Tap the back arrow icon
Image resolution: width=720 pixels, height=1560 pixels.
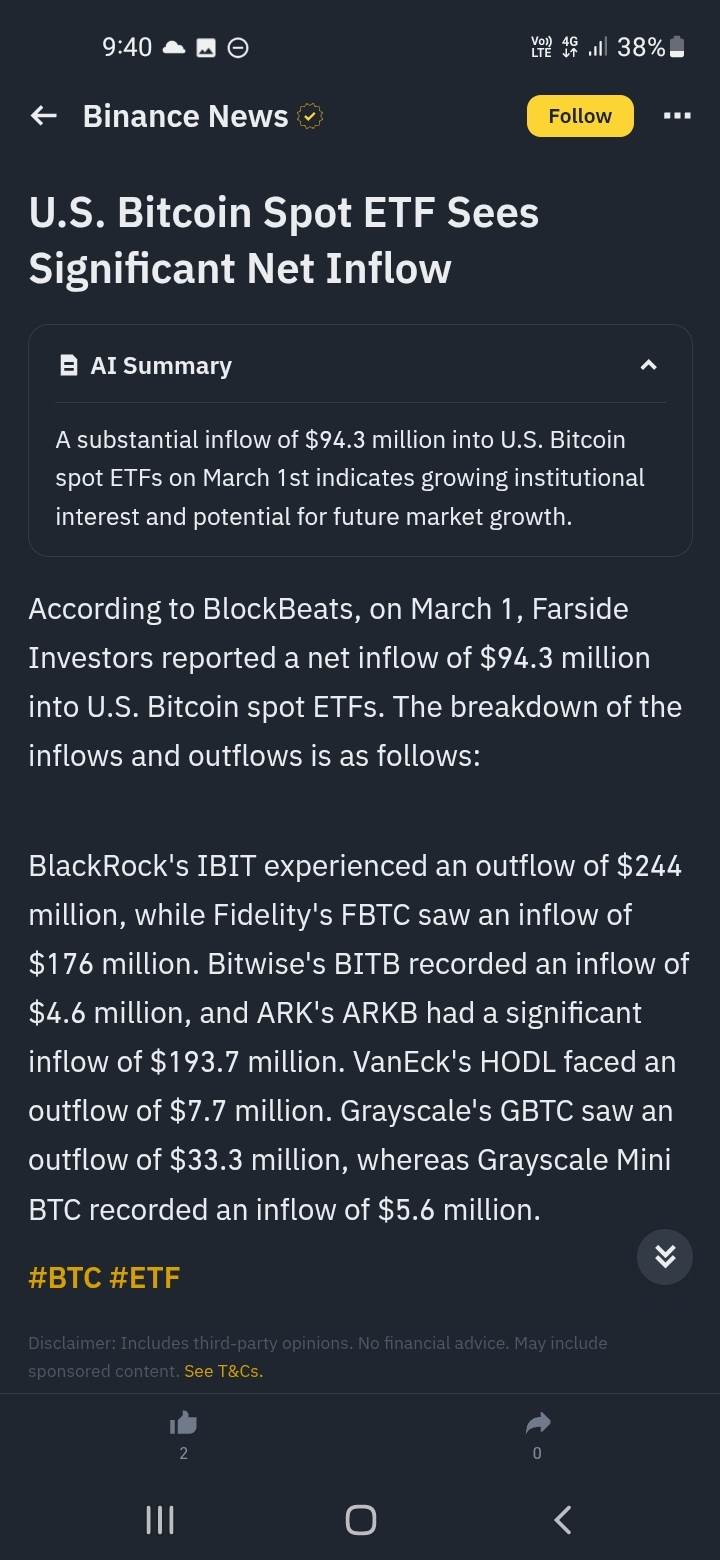click(x=44, y=116)
